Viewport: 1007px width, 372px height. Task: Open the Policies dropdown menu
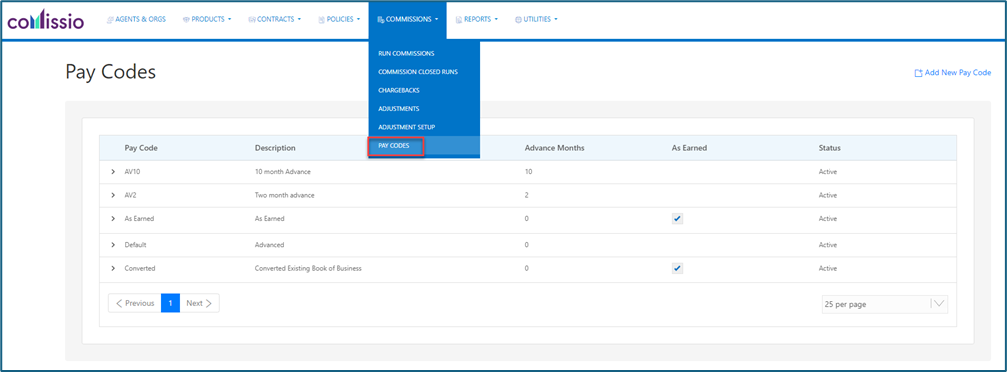point(339,19)
